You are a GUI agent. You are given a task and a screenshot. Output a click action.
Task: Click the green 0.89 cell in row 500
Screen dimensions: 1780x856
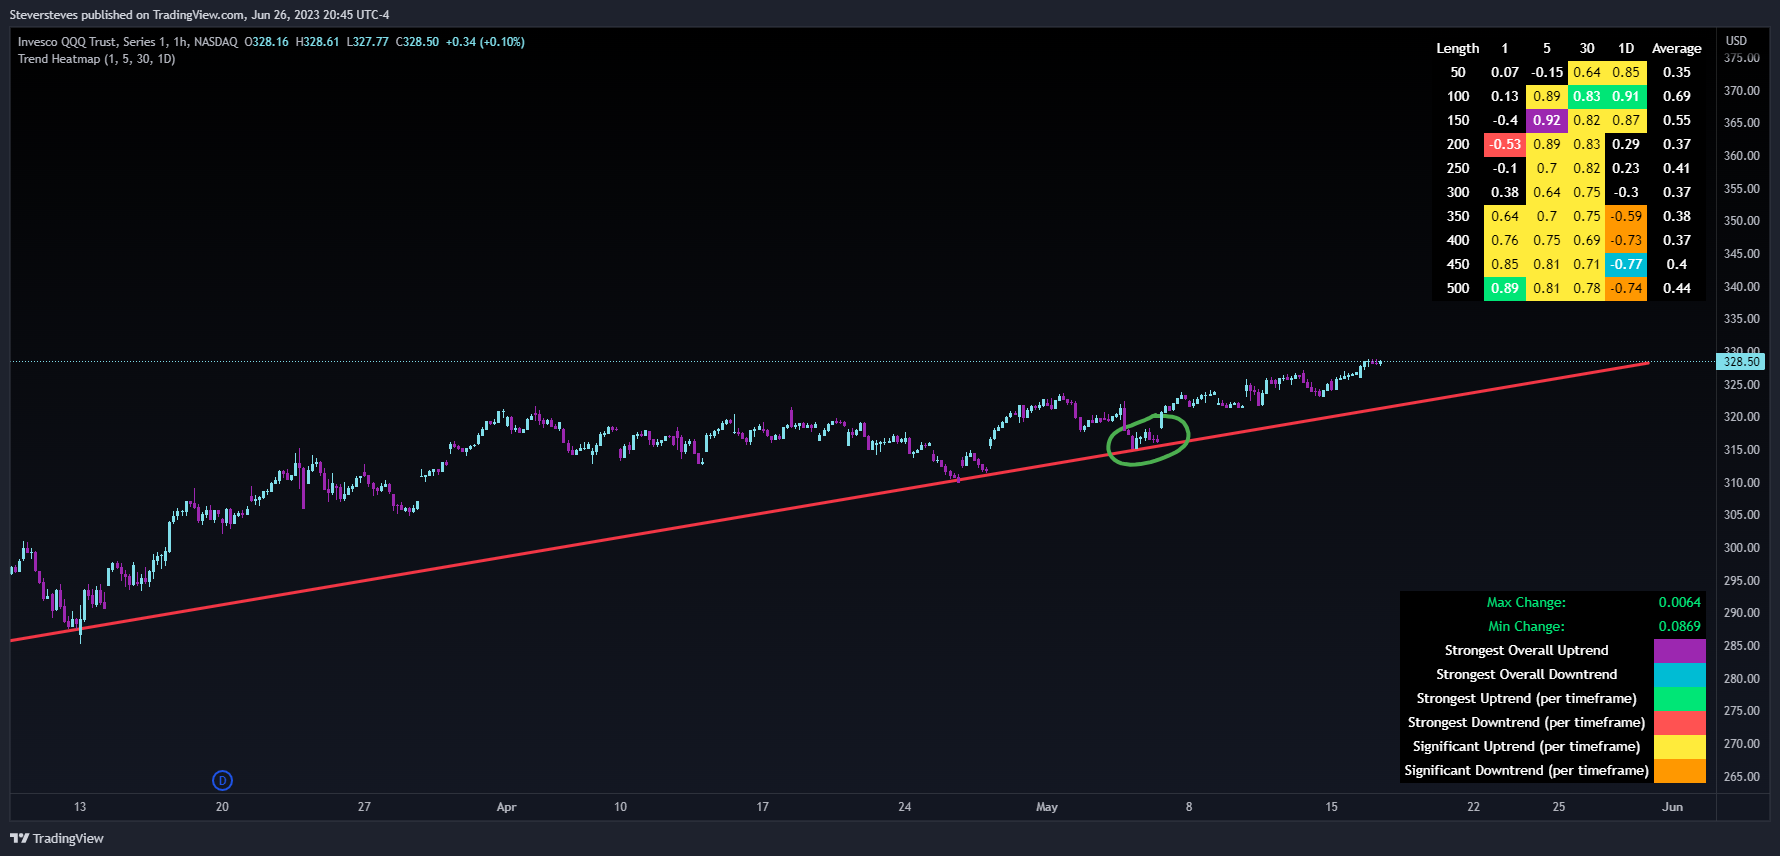[1505, 288]
